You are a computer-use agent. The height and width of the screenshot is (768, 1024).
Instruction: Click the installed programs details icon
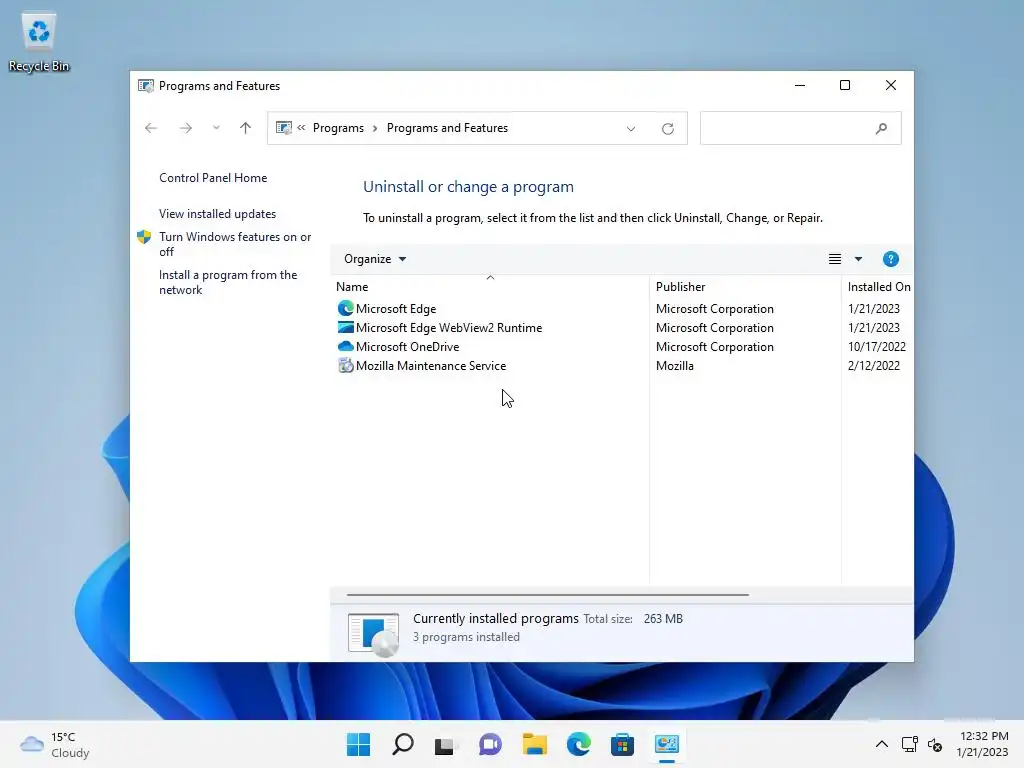(x=373, y=633)
